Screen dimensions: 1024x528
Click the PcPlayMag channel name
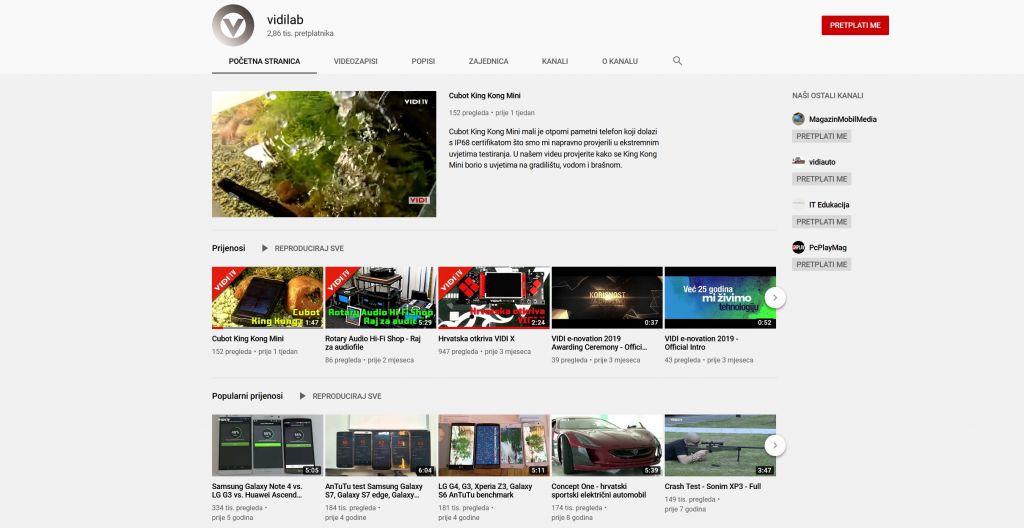827,248
